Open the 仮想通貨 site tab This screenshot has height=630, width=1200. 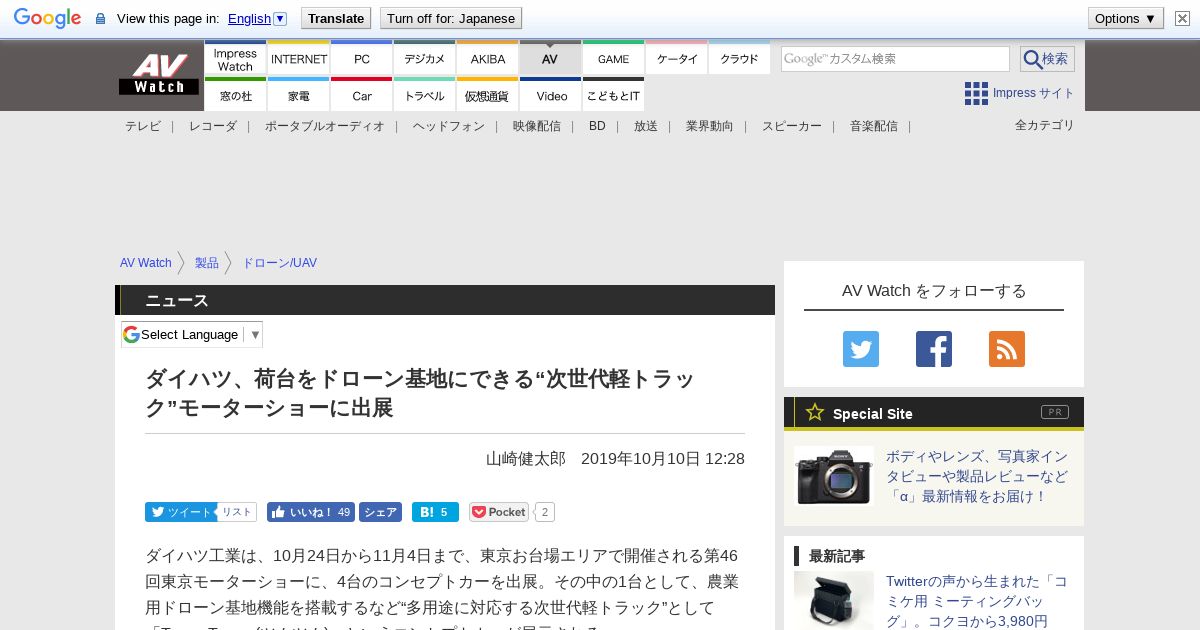[x=488, y=95]
